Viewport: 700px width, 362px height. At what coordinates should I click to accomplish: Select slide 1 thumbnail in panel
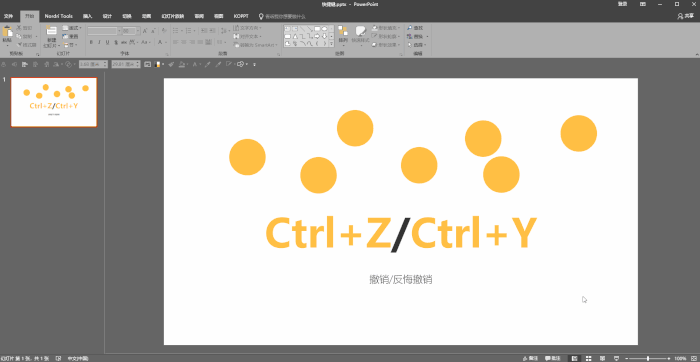(x=54, y=102)
